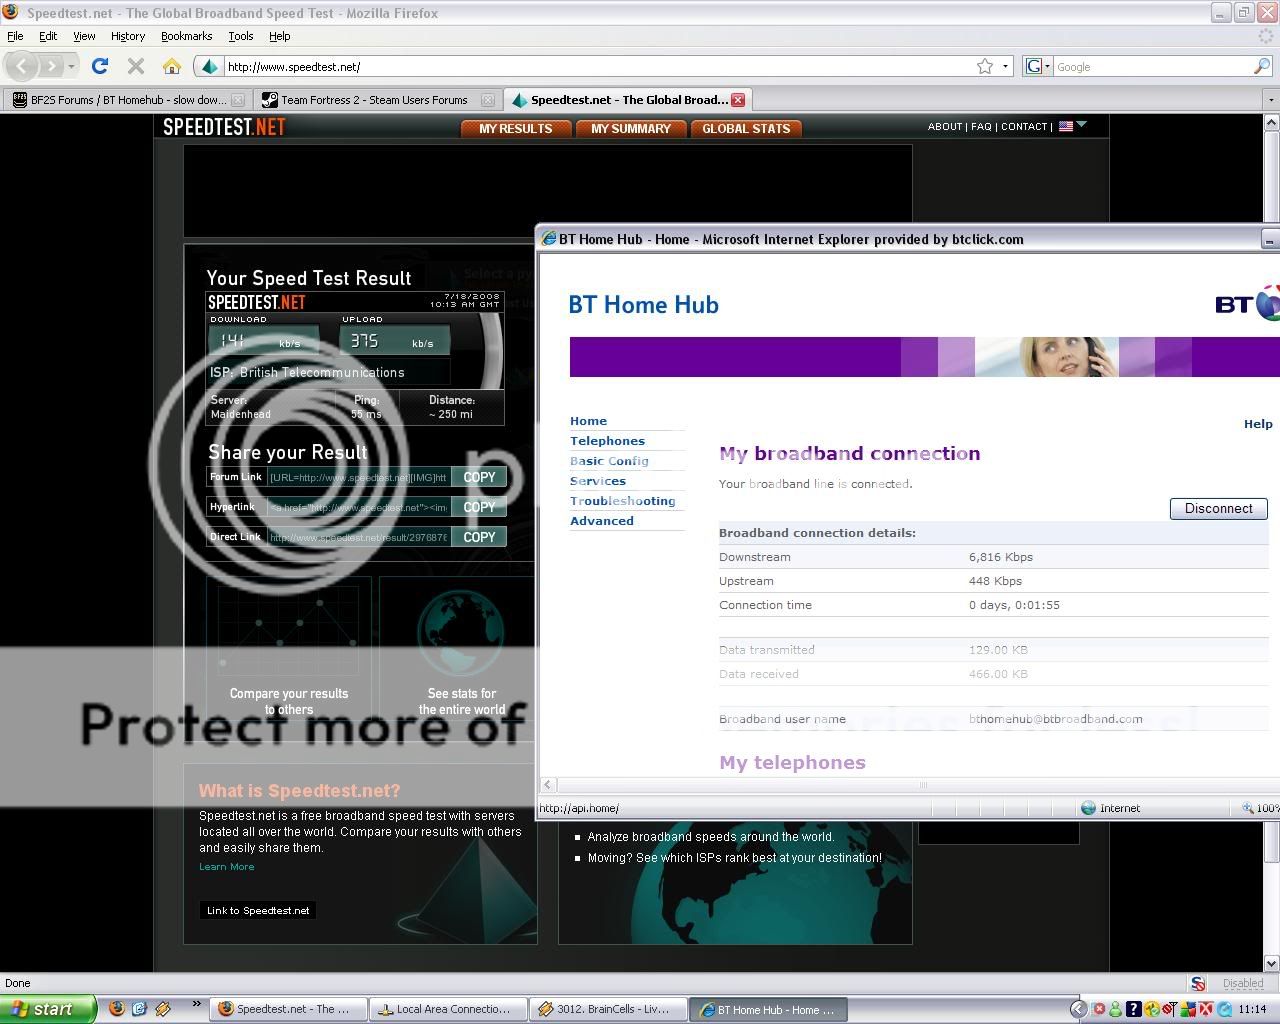This screenshot has width=1280, height=1024.
Task: Click the Help link in BT Home Hub
Action: (1258, 424)
